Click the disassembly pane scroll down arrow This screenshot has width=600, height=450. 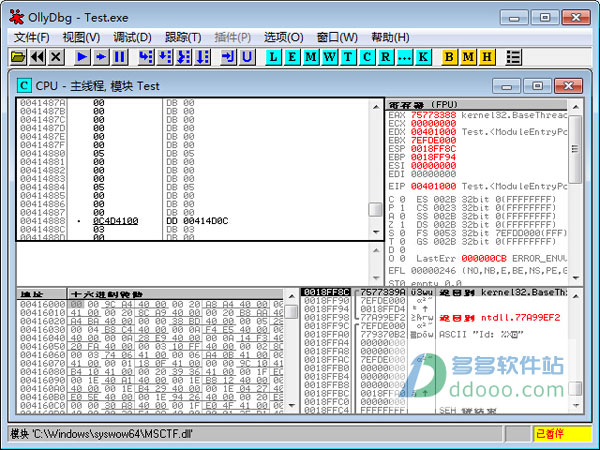376,232
